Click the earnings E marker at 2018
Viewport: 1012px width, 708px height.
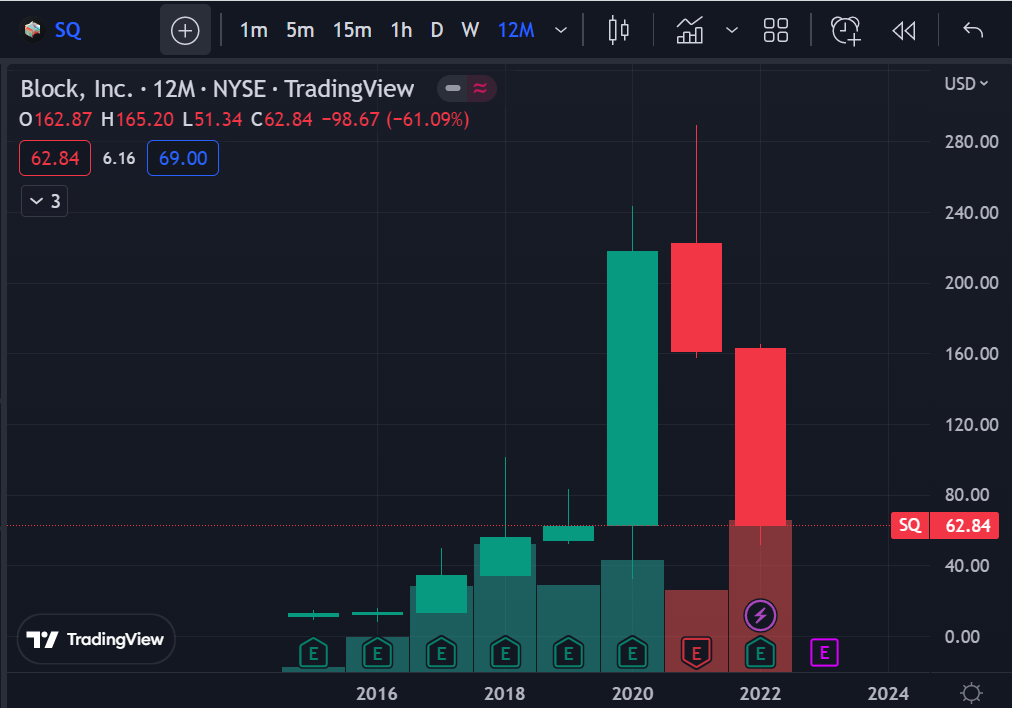point(505,654)
